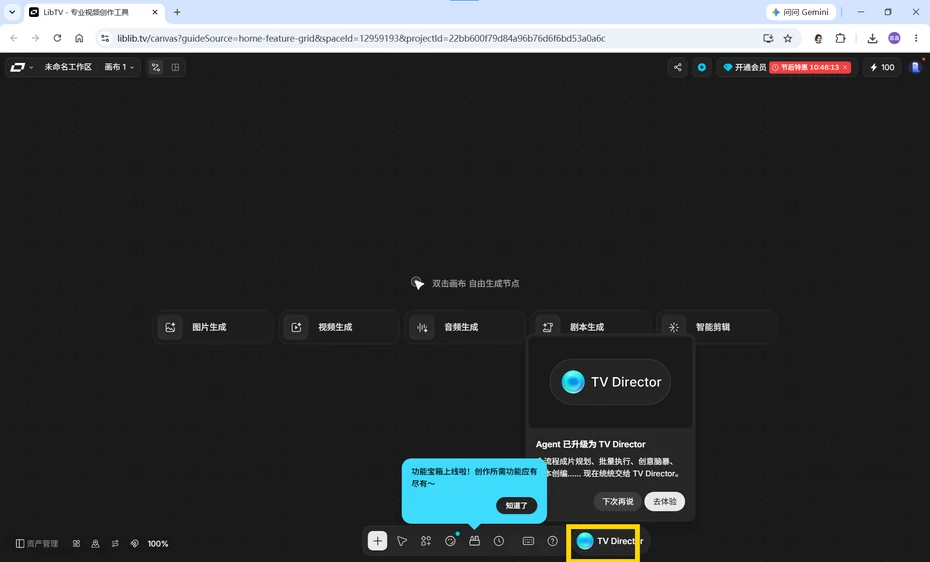Click the swap arrows icon in the bottom-left bar
Image resolution: width=930 pixels, height=562 pixels.
point(115,544)
